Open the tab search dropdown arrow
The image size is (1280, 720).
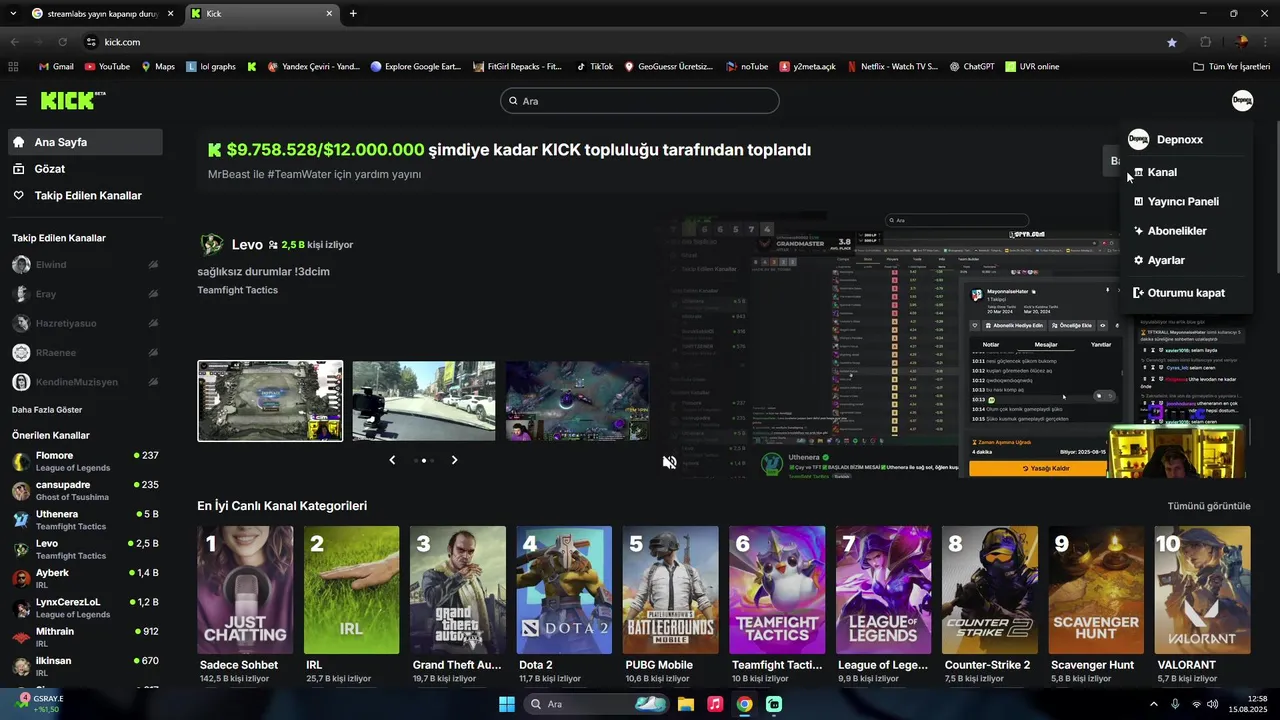click(x=13, y=14)
